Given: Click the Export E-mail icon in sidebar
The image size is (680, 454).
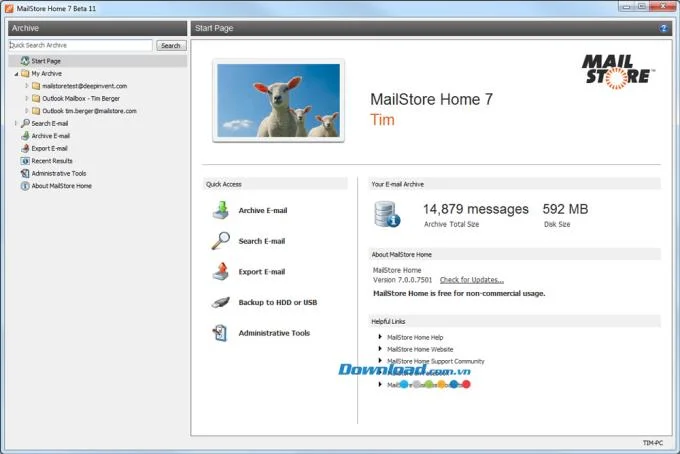Looking at the screenshot, I should coord(25,148).
